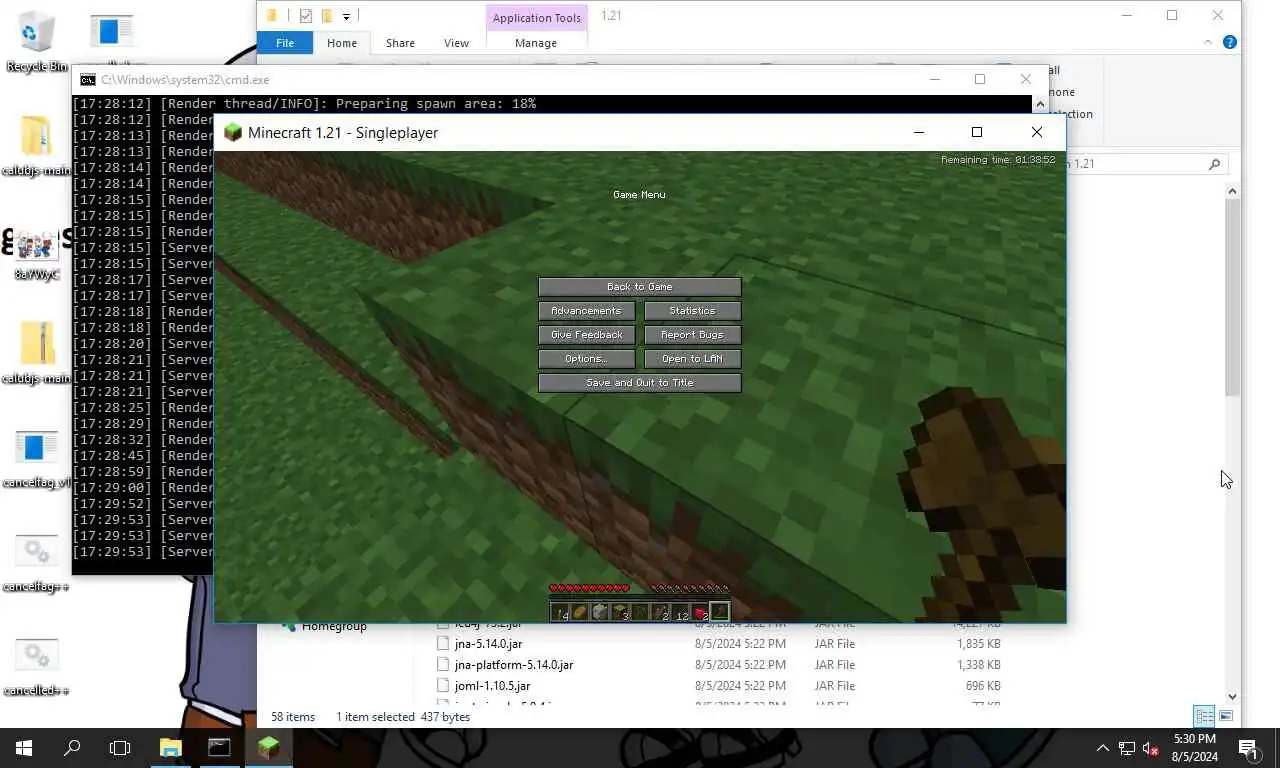Click Command Prompt taskbar icon
The image size is (1280, 768).
(219, 748)
